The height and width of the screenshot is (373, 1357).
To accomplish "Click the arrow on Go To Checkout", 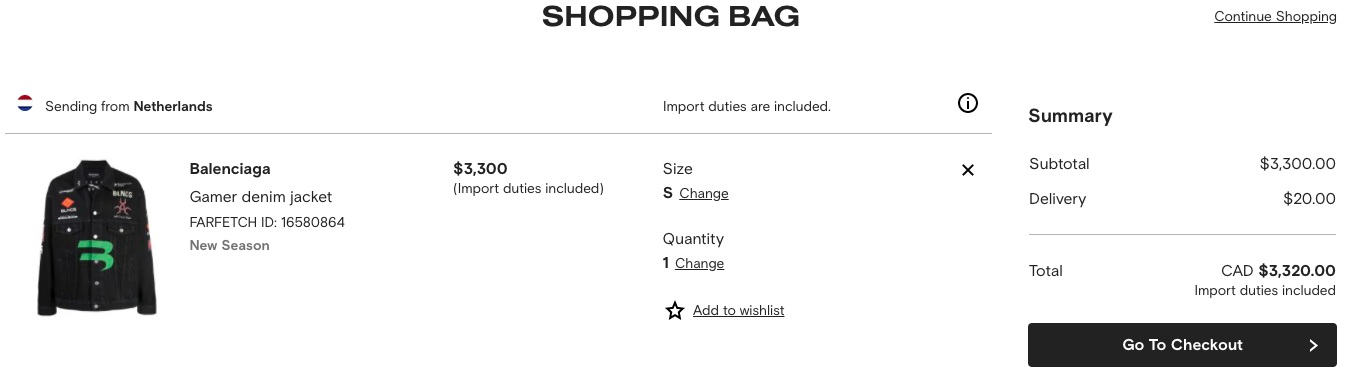I will [x=1314, y=345].
